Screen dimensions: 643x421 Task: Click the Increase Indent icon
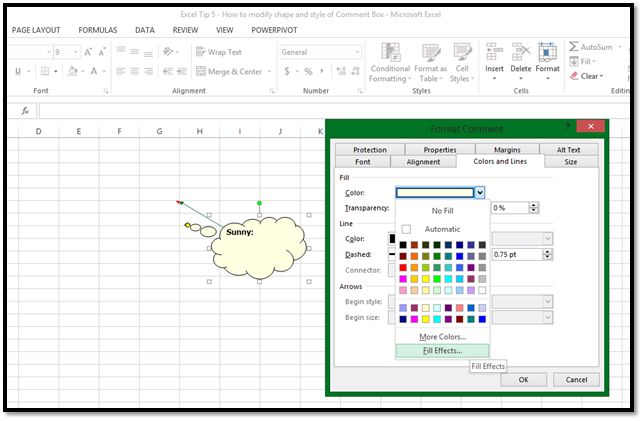pos(182,71)
